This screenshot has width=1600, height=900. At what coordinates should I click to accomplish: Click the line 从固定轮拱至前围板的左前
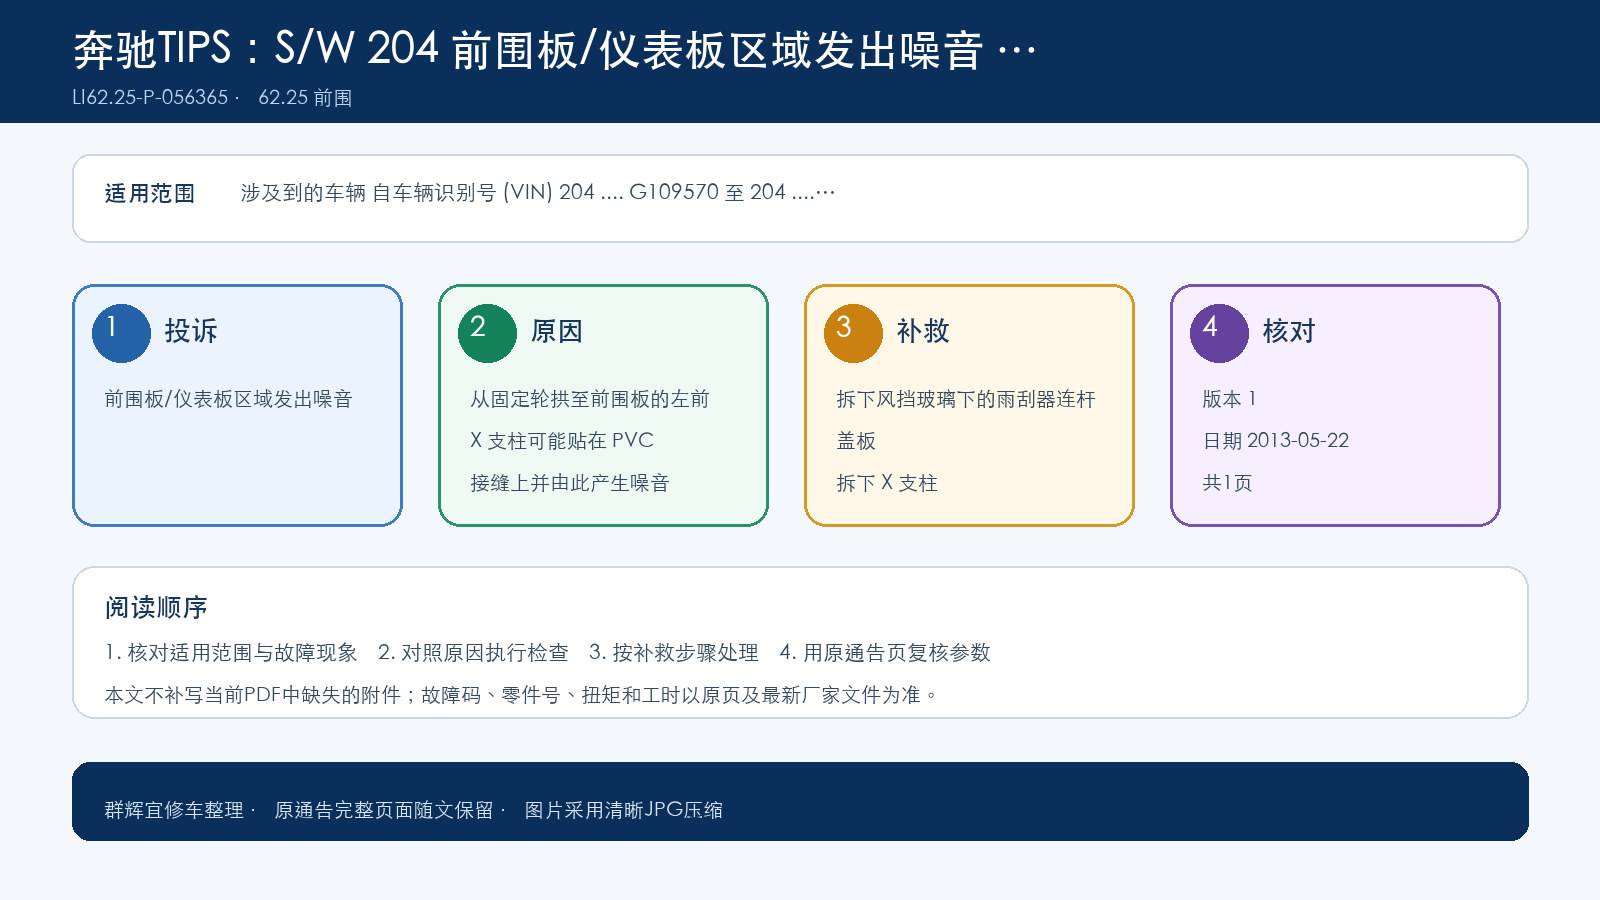pyautogui.click(x=590, y=399)
